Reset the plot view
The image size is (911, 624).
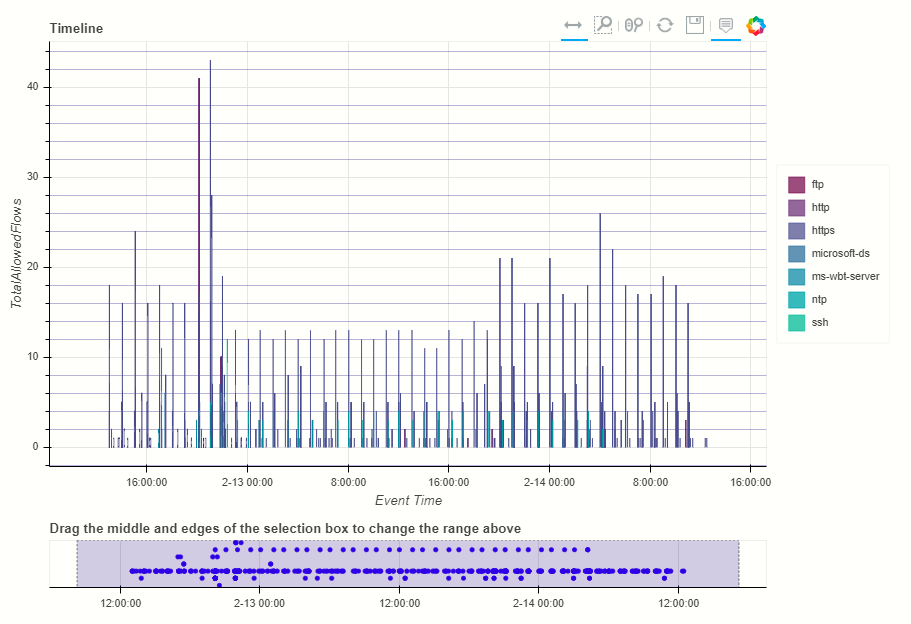point(665,25)
